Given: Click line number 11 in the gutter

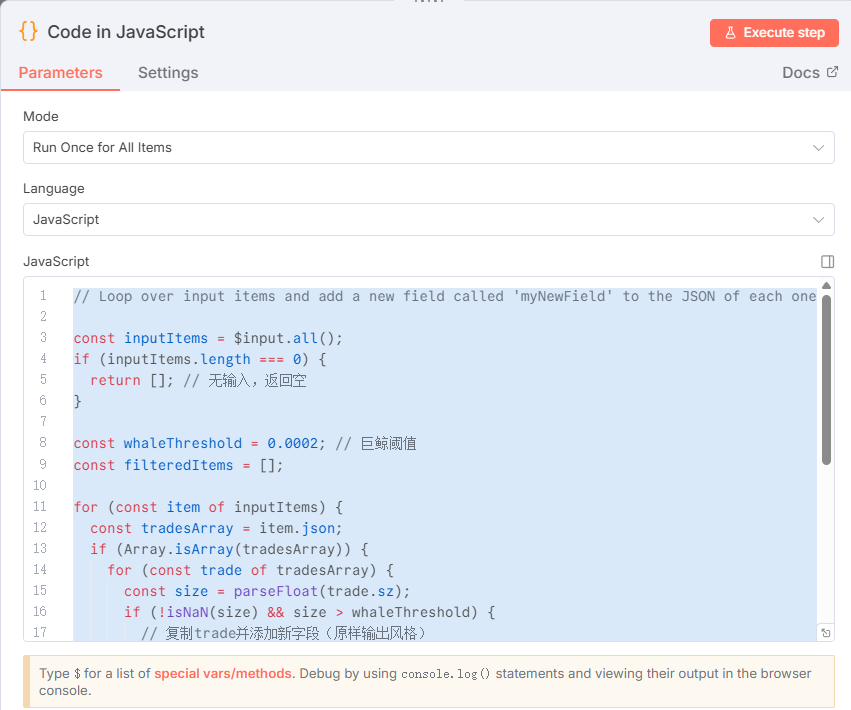Looking at the screenshot, I should [x=40, y=507].
